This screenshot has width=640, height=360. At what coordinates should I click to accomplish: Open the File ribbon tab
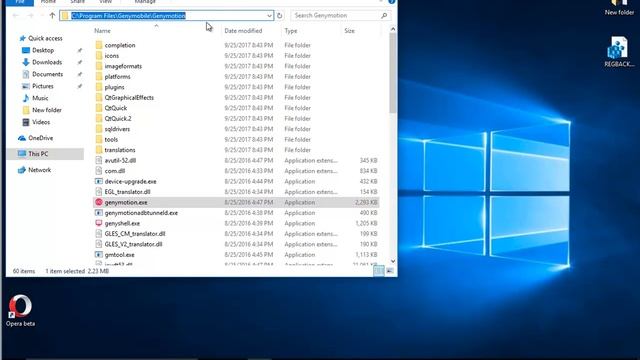pos(20,2)
